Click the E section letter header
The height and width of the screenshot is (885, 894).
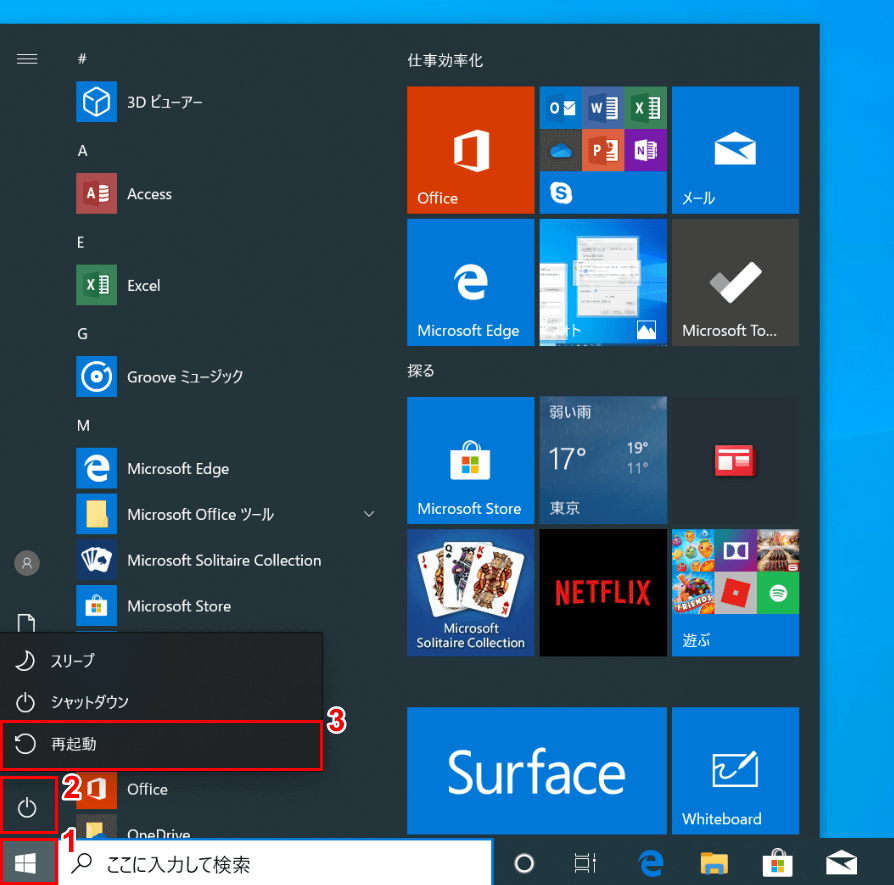[81, 242]
